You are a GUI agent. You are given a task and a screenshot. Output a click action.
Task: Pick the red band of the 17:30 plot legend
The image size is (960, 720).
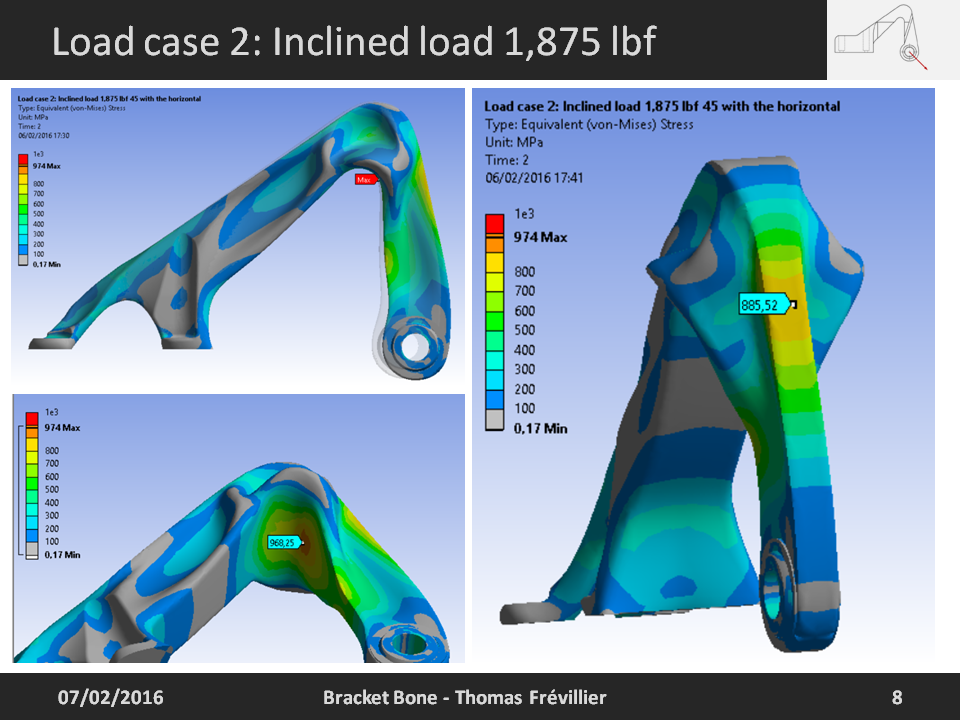pos(23,159)
